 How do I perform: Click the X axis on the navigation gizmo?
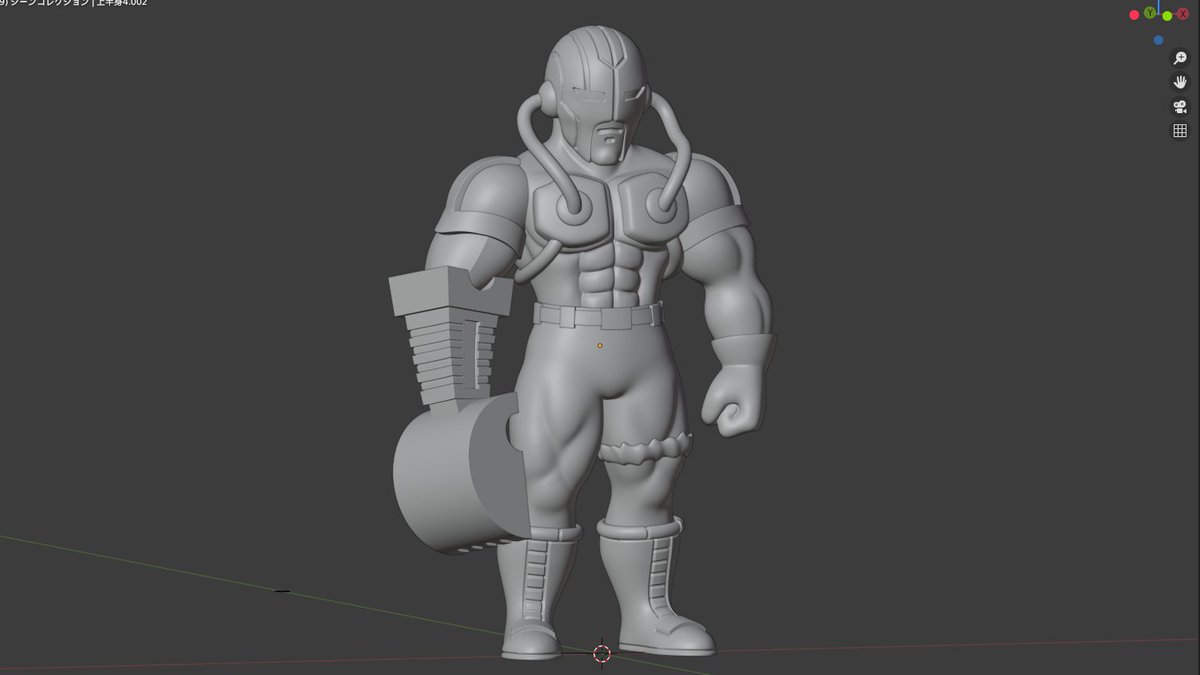click(x=1183, y=14)
